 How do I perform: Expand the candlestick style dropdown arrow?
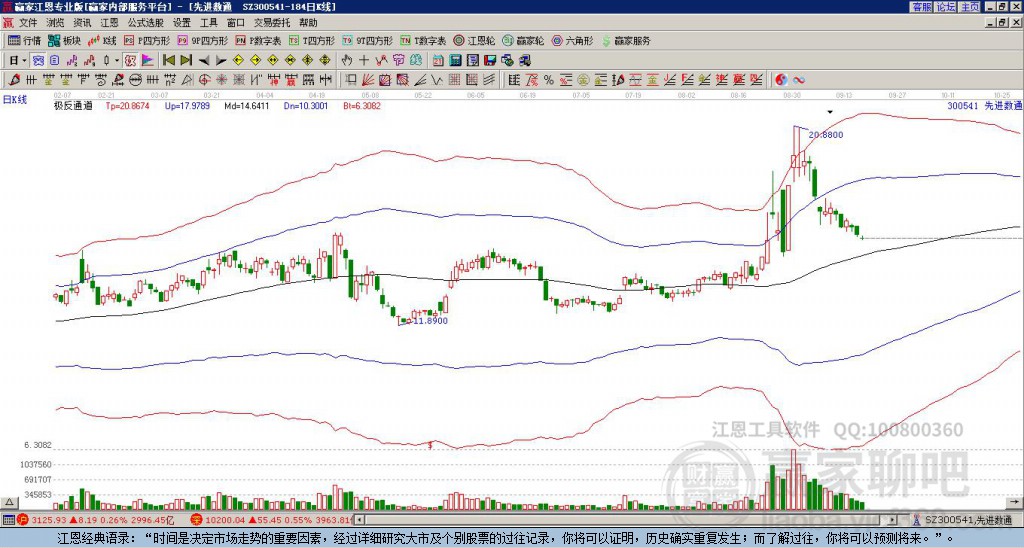tap(117, 61)
